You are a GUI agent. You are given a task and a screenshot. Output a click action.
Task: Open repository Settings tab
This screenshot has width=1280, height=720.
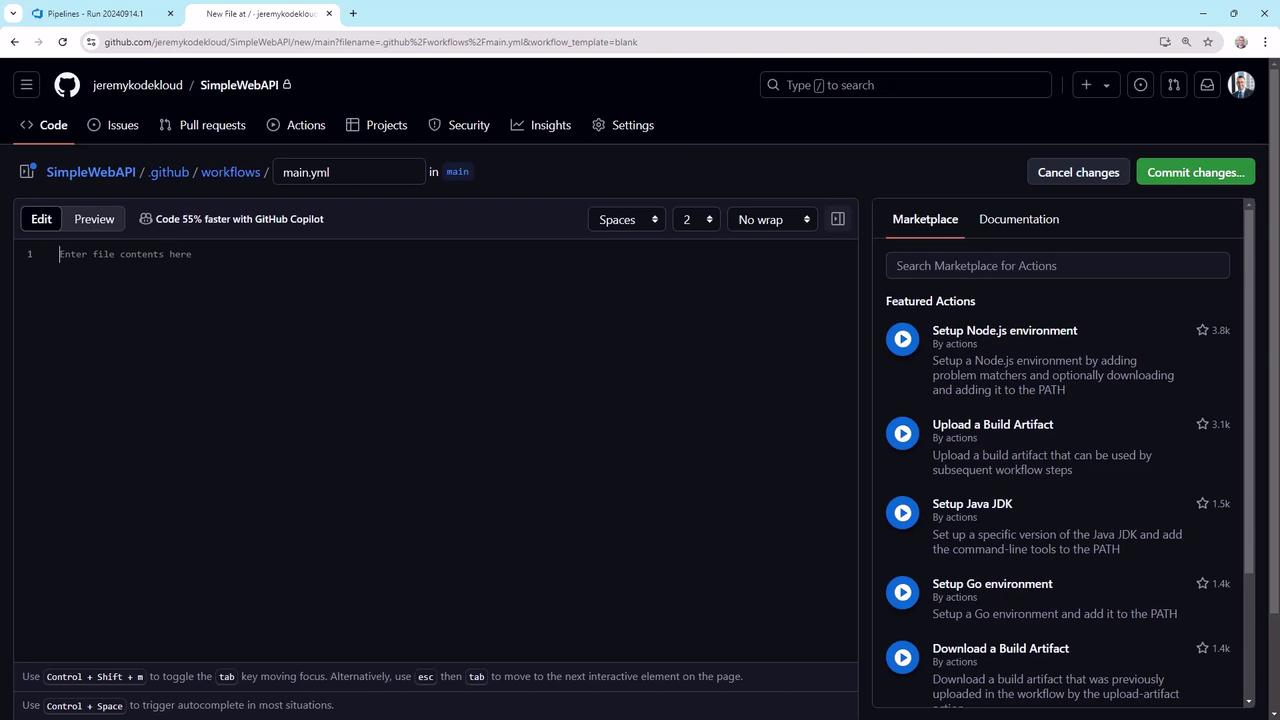tap(623, 125)
